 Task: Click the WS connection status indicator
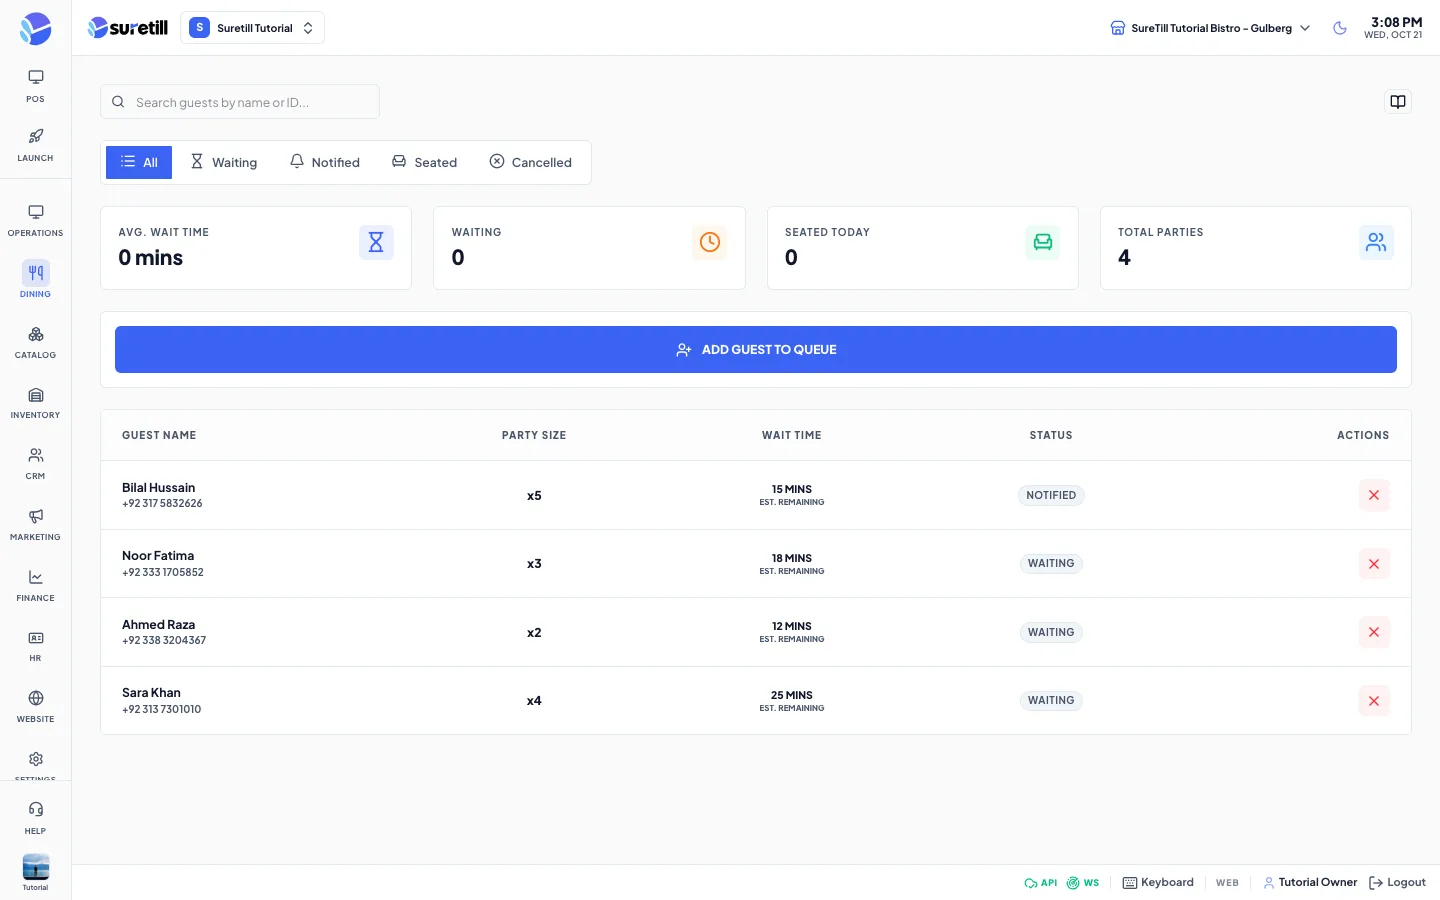[1083, 883]
